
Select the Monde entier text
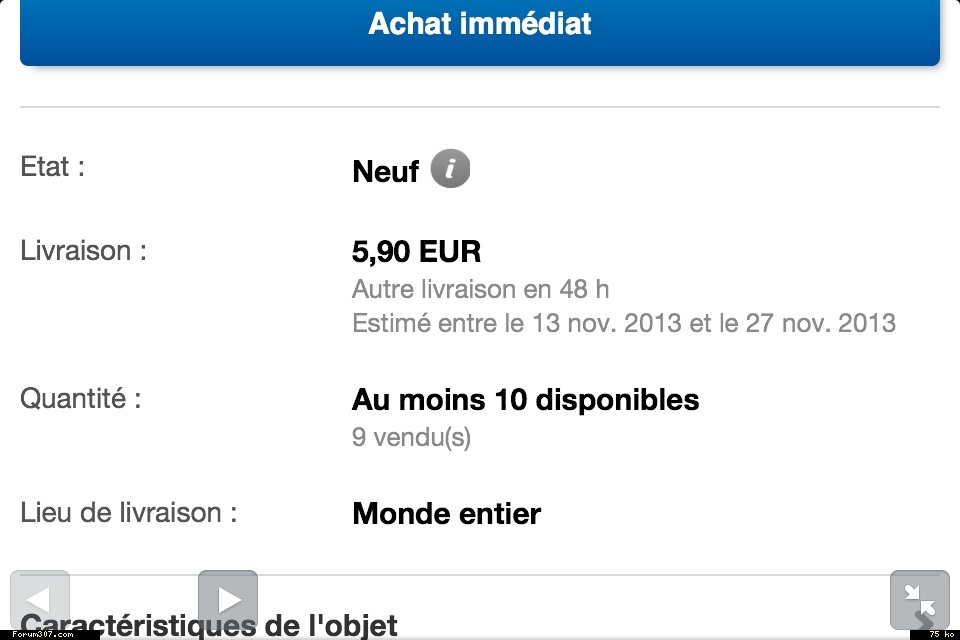(x=446, y=514)
